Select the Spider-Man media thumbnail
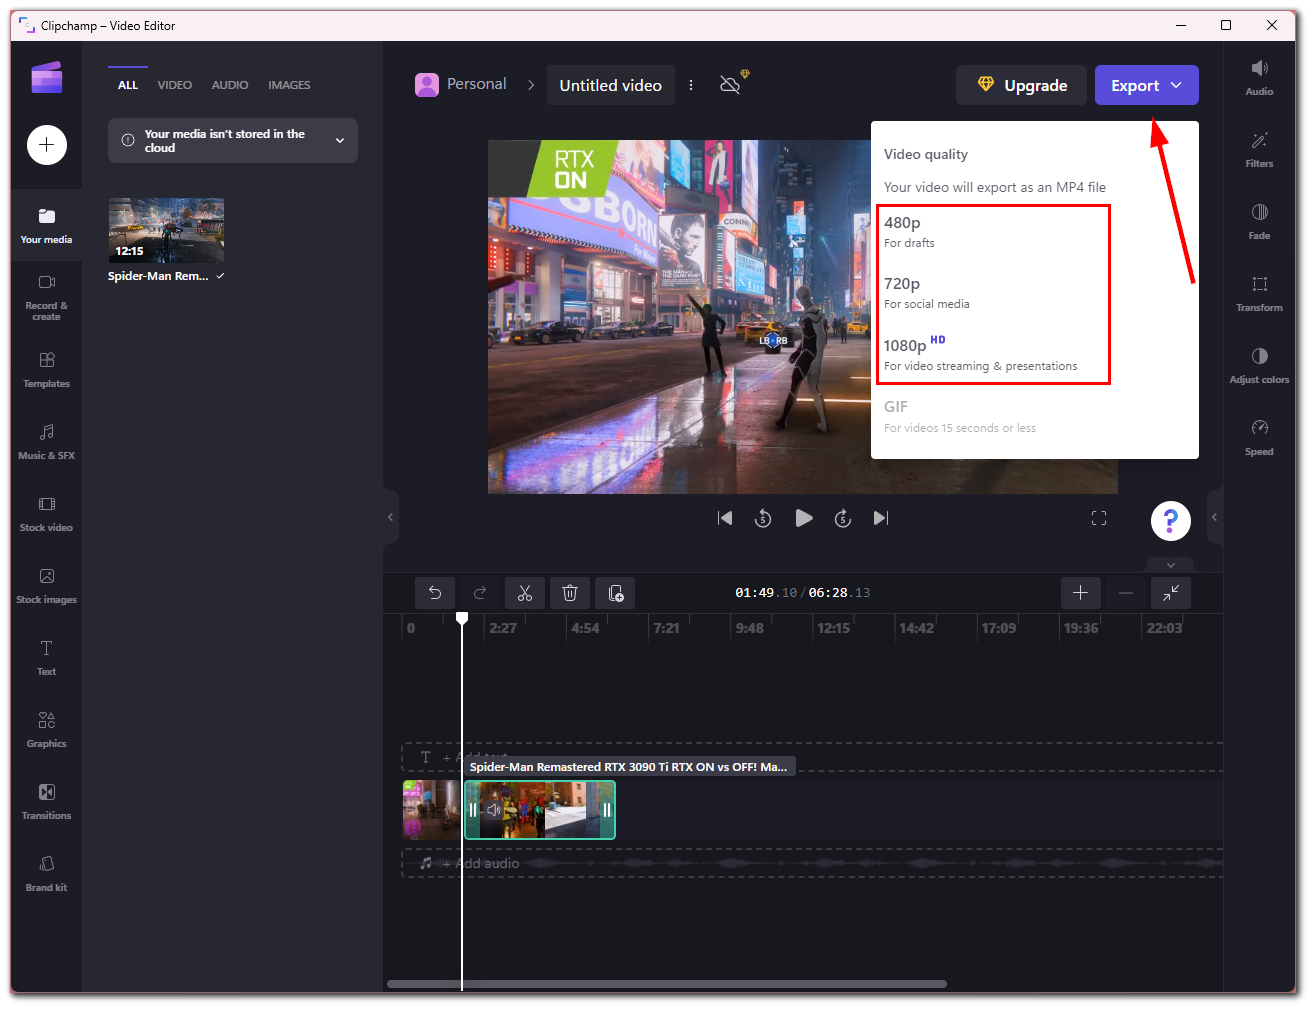The image size is (1314, 1011). (x=166, y=230)
